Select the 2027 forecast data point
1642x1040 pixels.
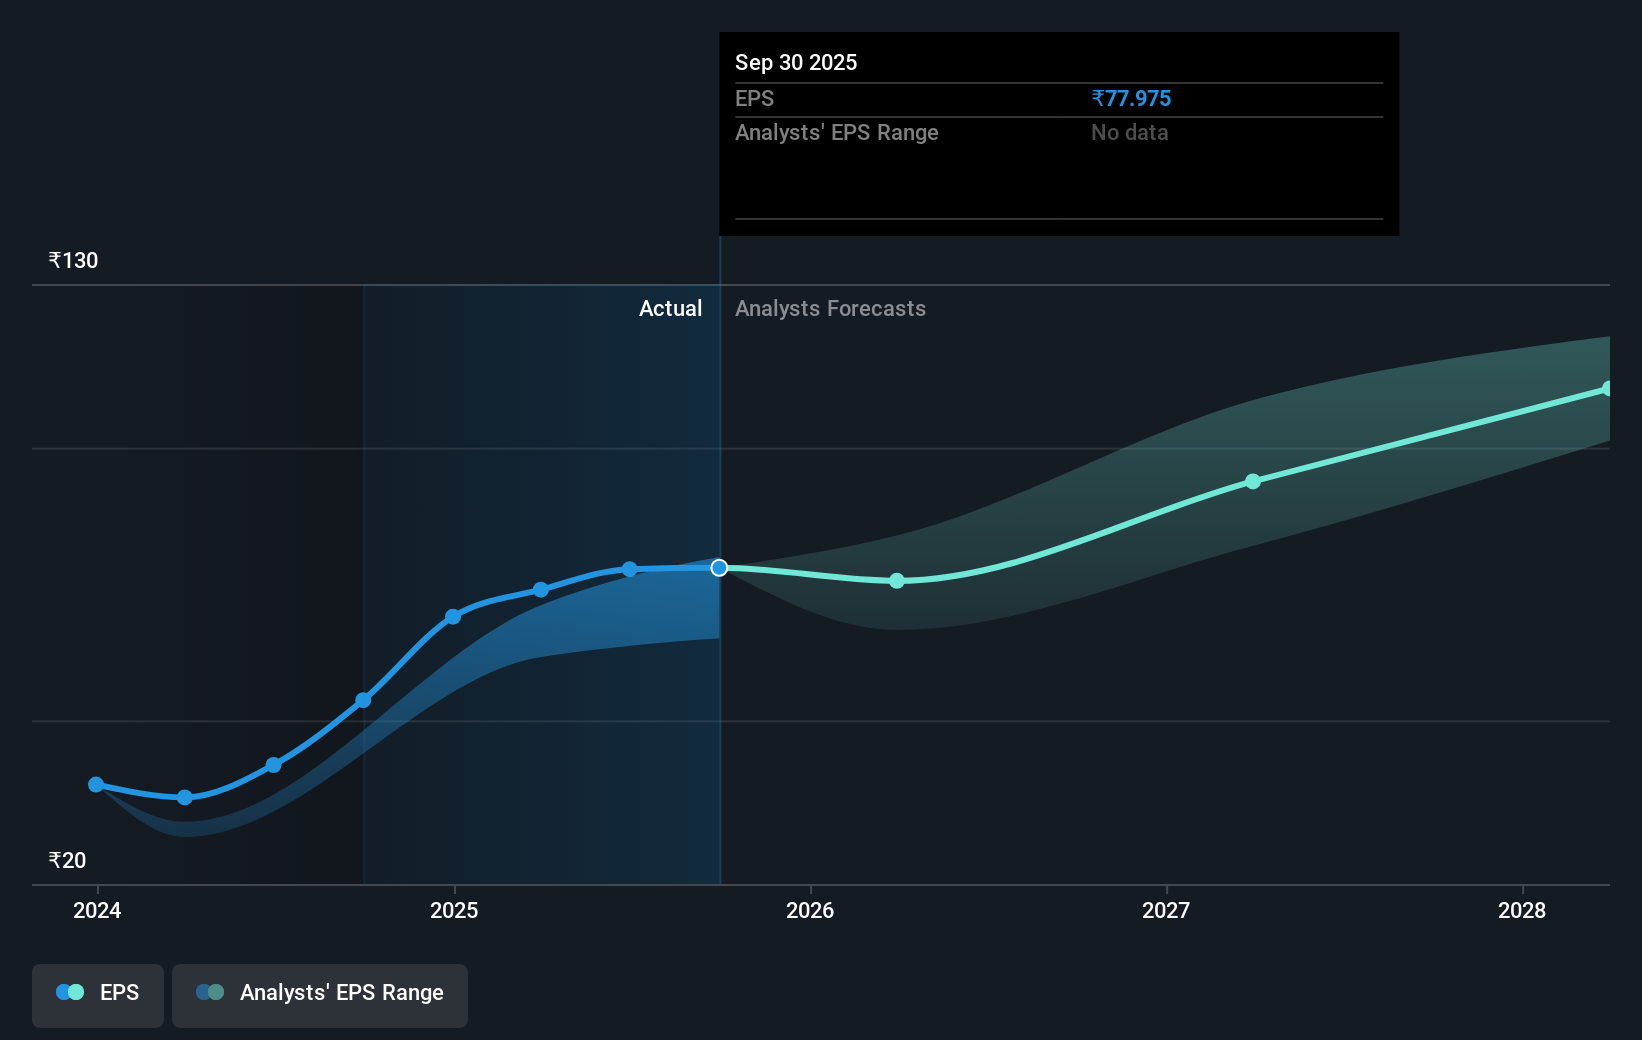pyautogui.click(x=1252, y=482)
